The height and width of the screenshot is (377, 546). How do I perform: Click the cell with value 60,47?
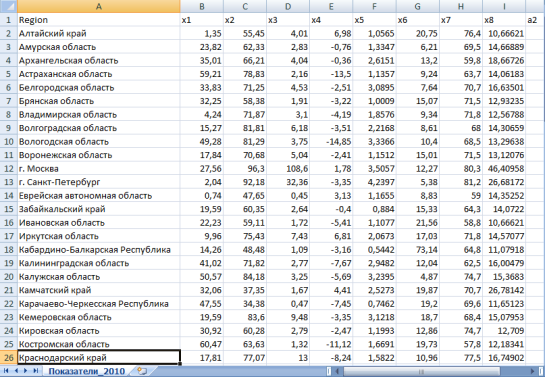point(202,344)
